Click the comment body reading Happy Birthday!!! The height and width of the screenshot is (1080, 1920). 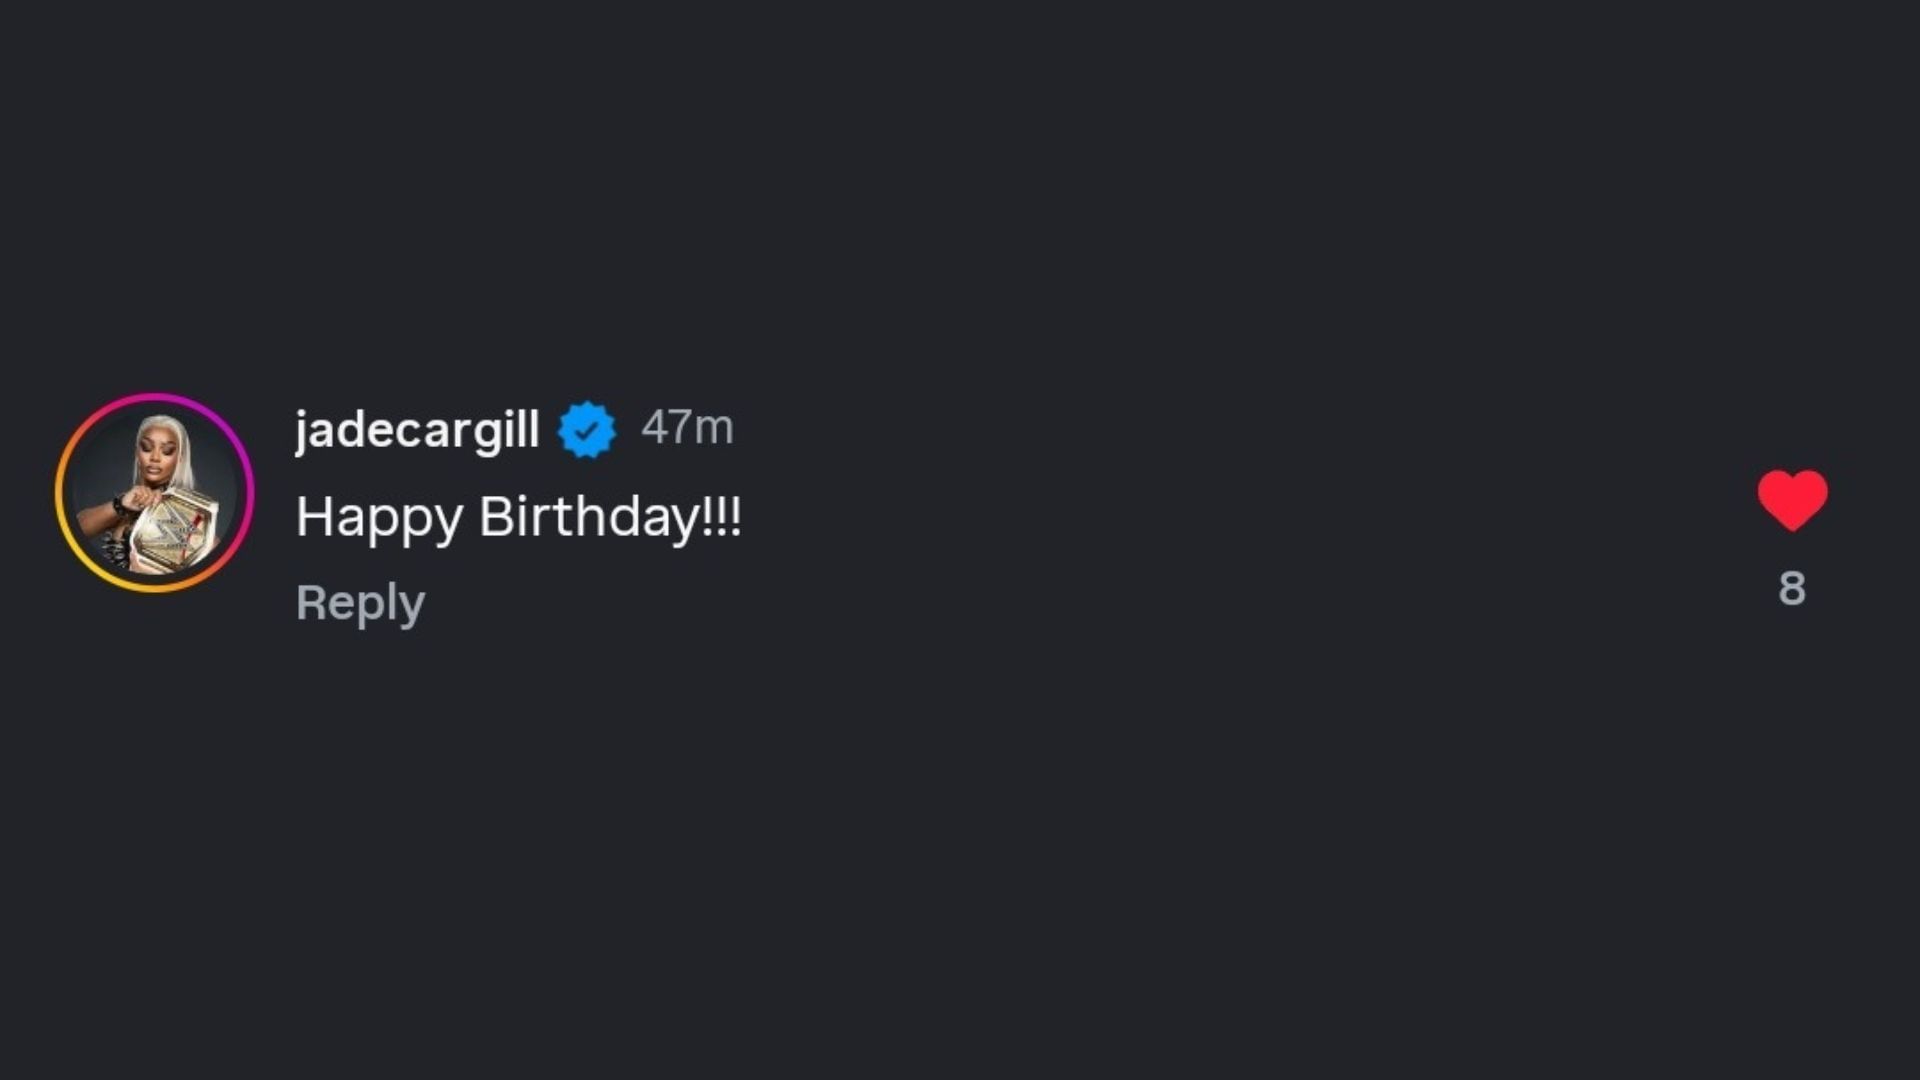pos(519,516)
